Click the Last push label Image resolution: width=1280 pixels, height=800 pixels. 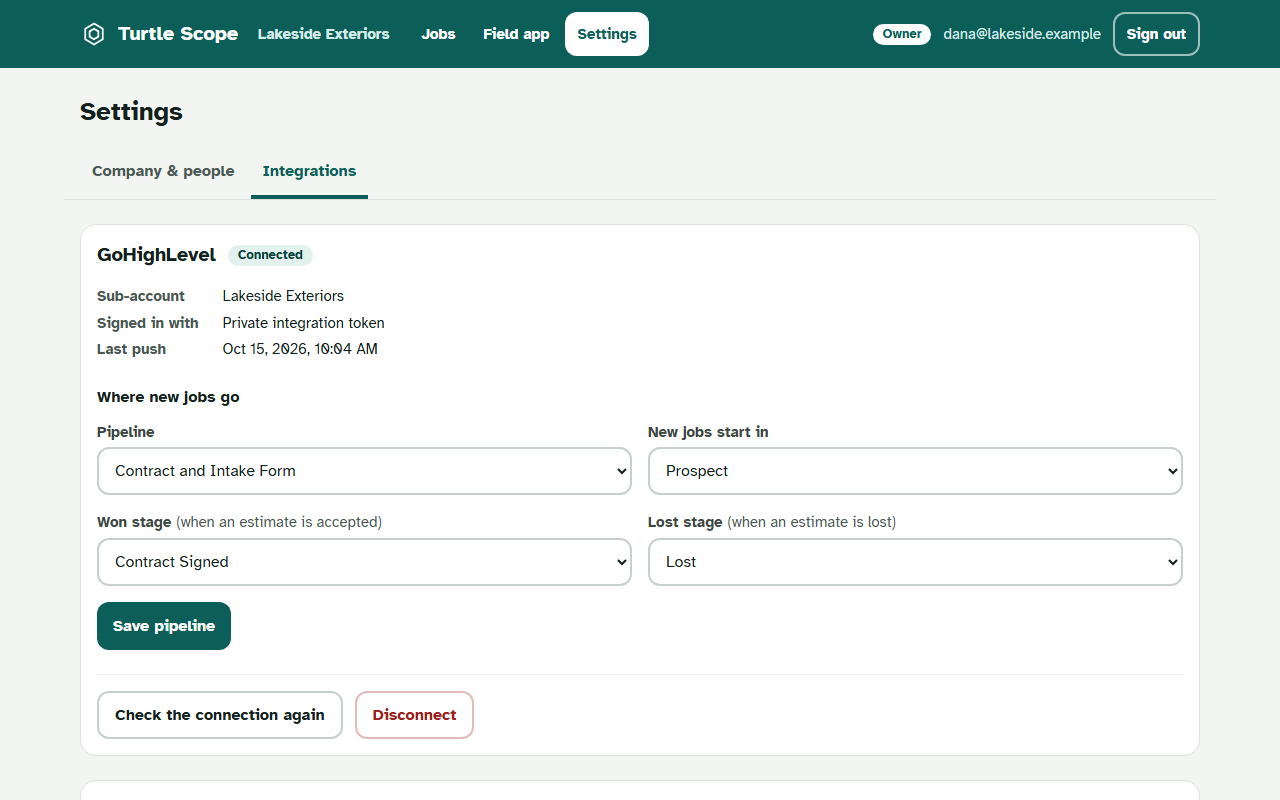pyautogui.click(x=132, y=349)
